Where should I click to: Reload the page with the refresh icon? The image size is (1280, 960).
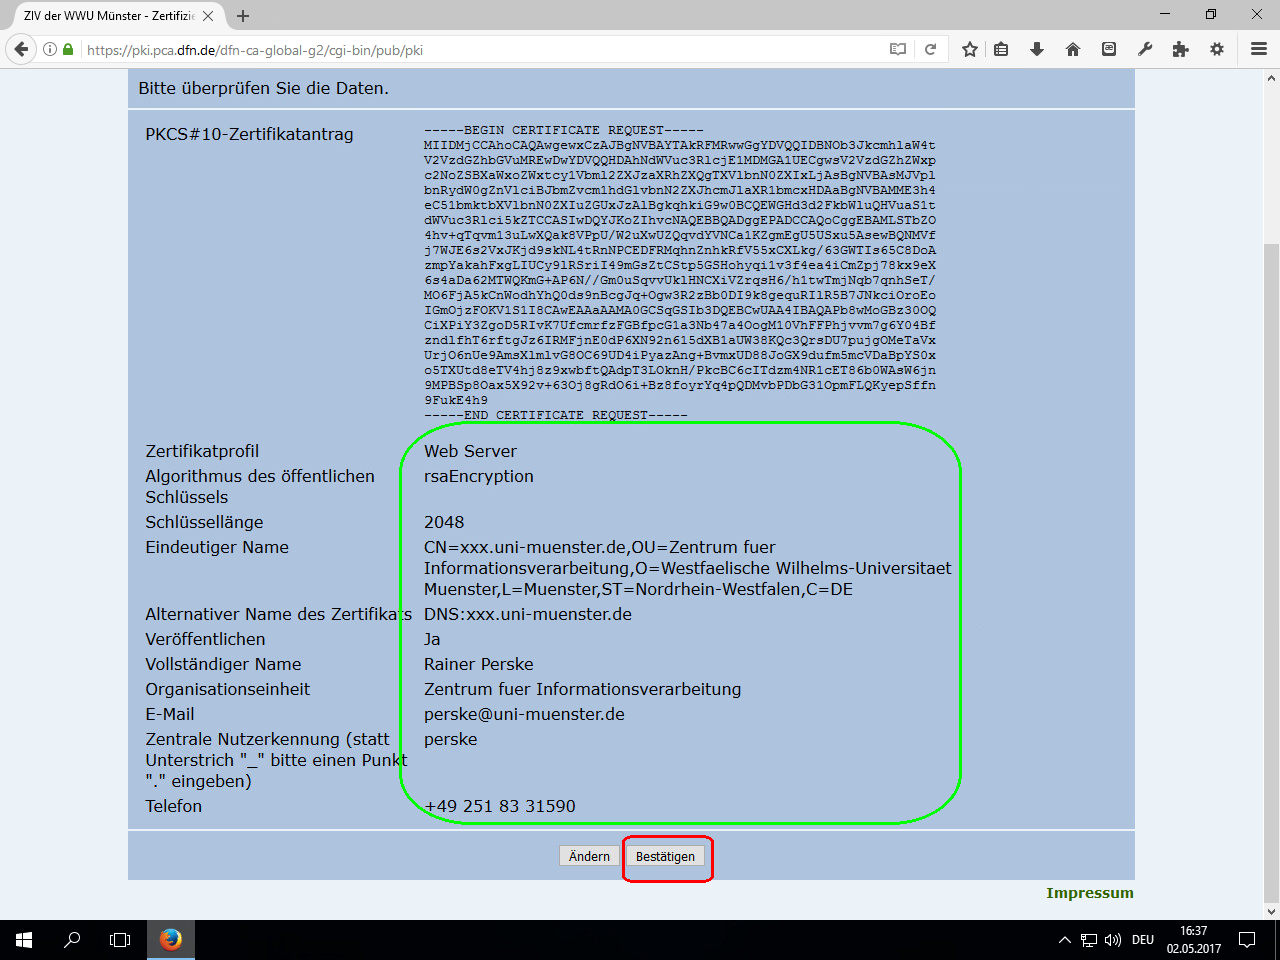coord(930,49)
